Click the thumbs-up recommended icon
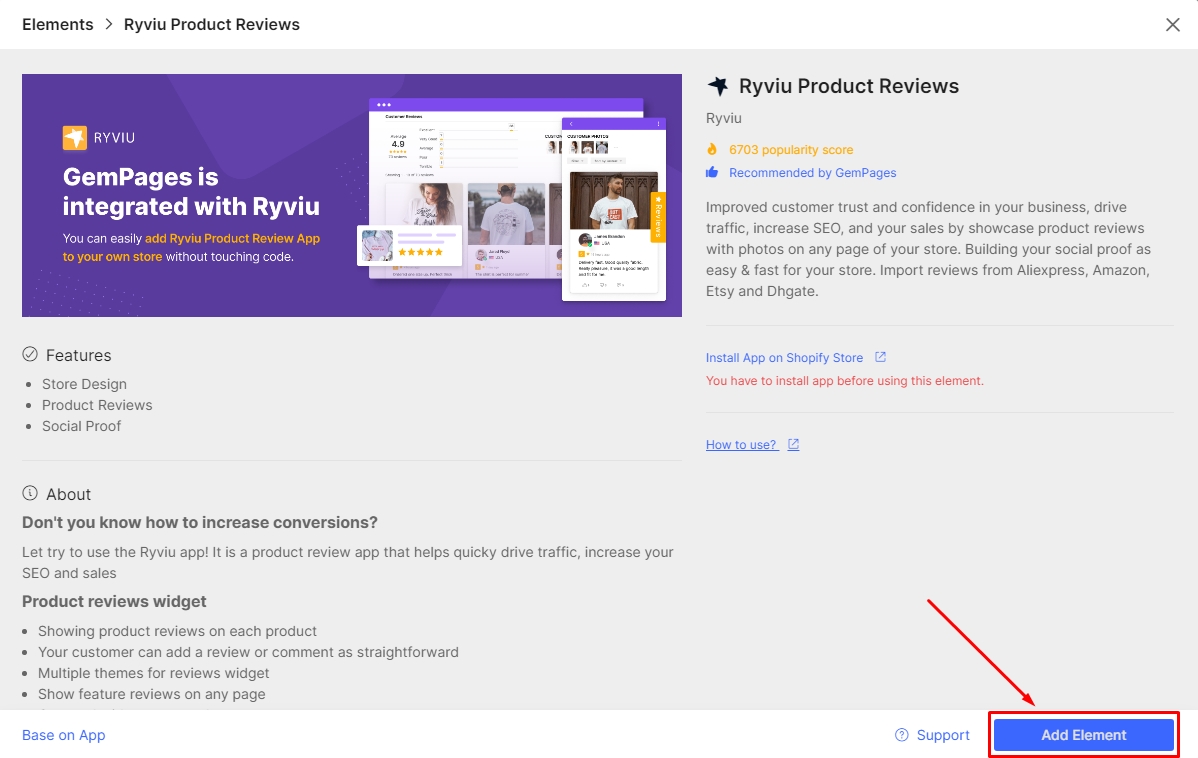Image resolution: width=1198 pixels, height=758 pixels. pos(712,172)
